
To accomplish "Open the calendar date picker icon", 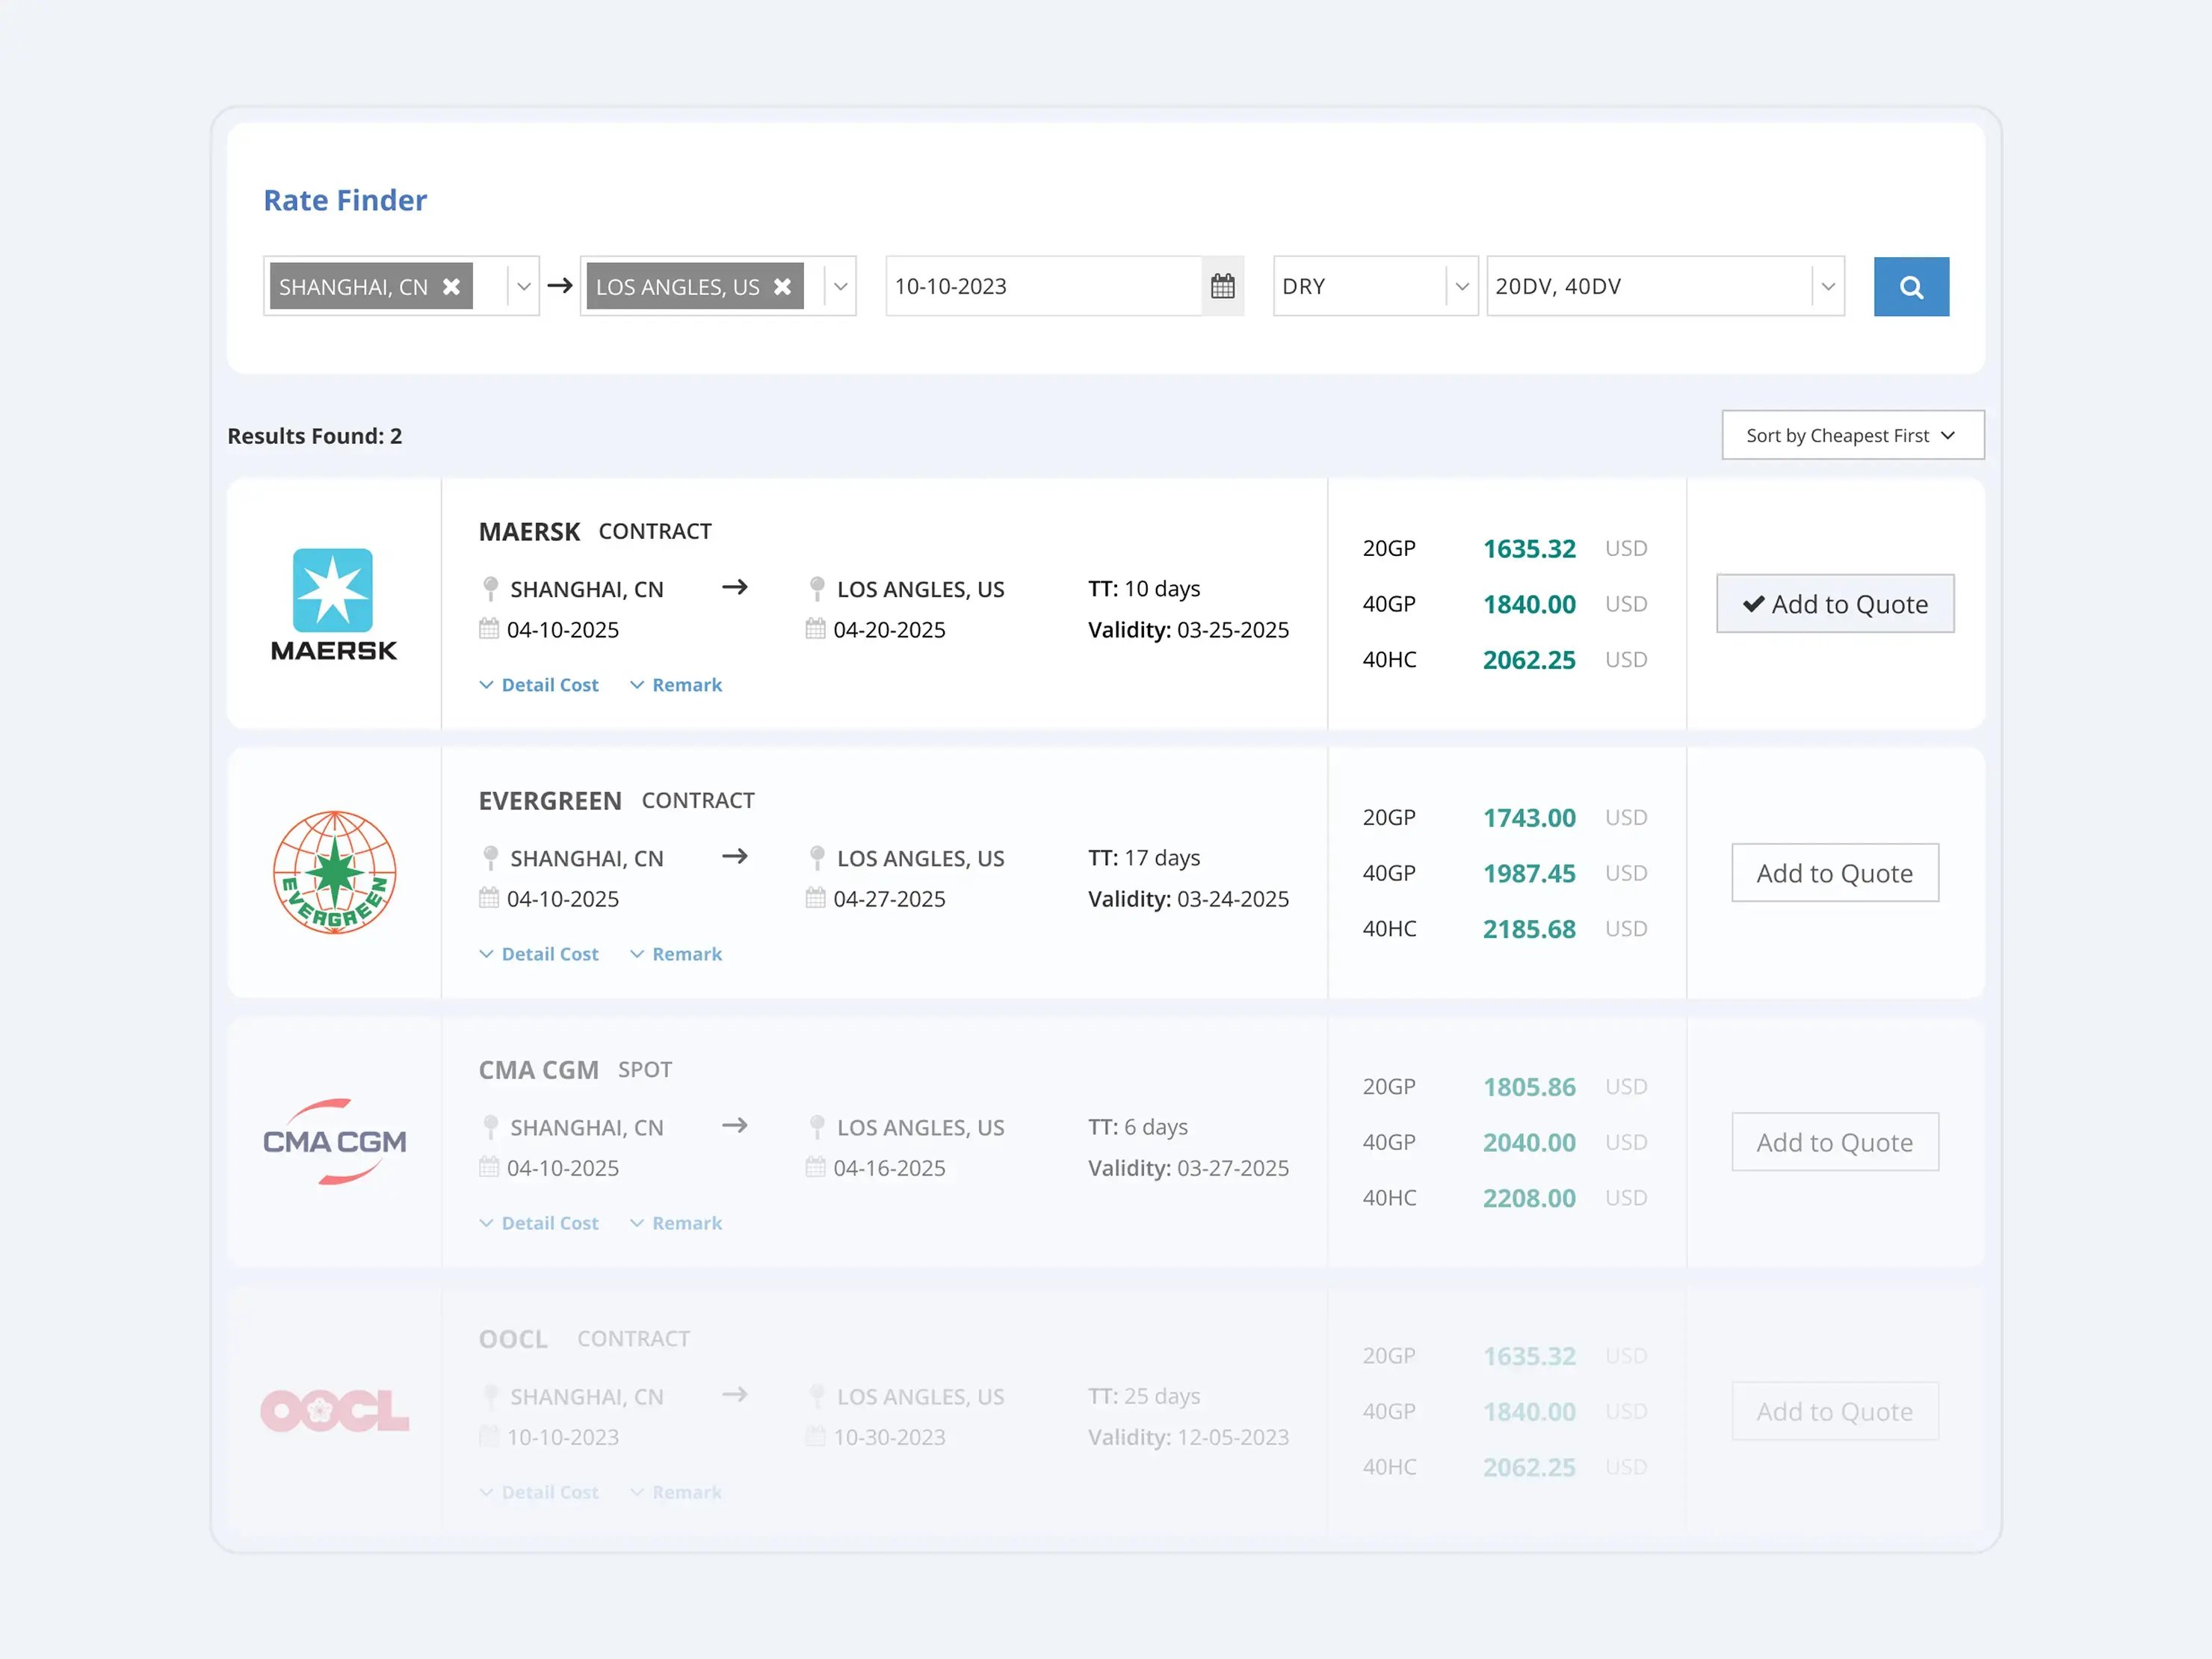I will click(1222, 287).
